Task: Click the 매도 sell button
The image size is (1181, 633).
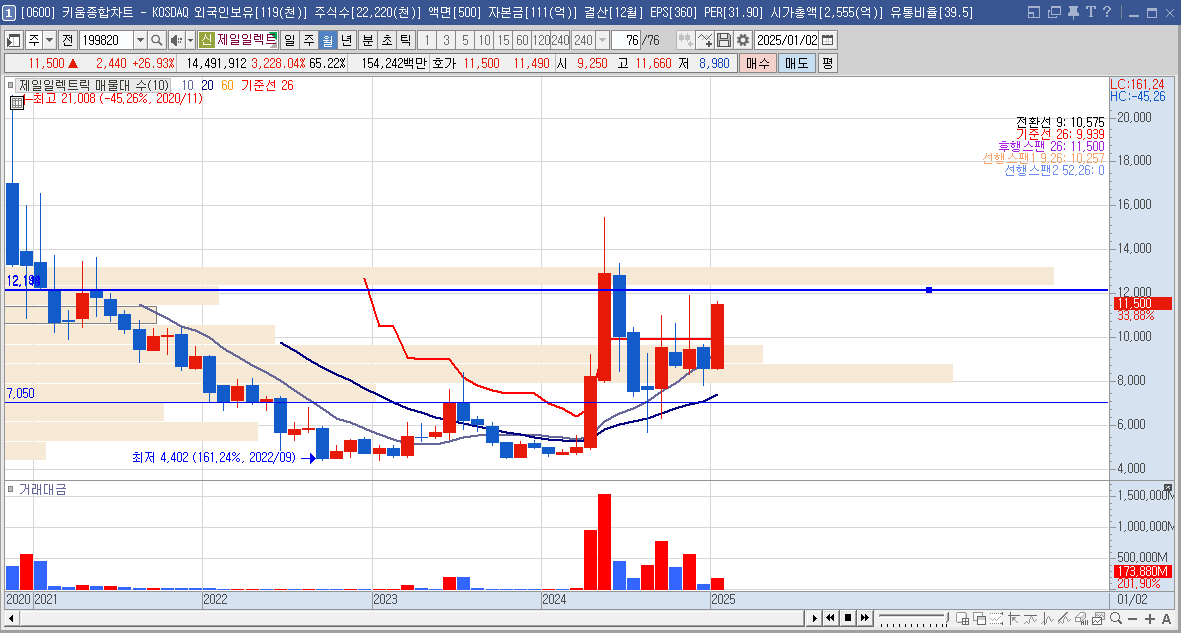Action: (796, 63)
